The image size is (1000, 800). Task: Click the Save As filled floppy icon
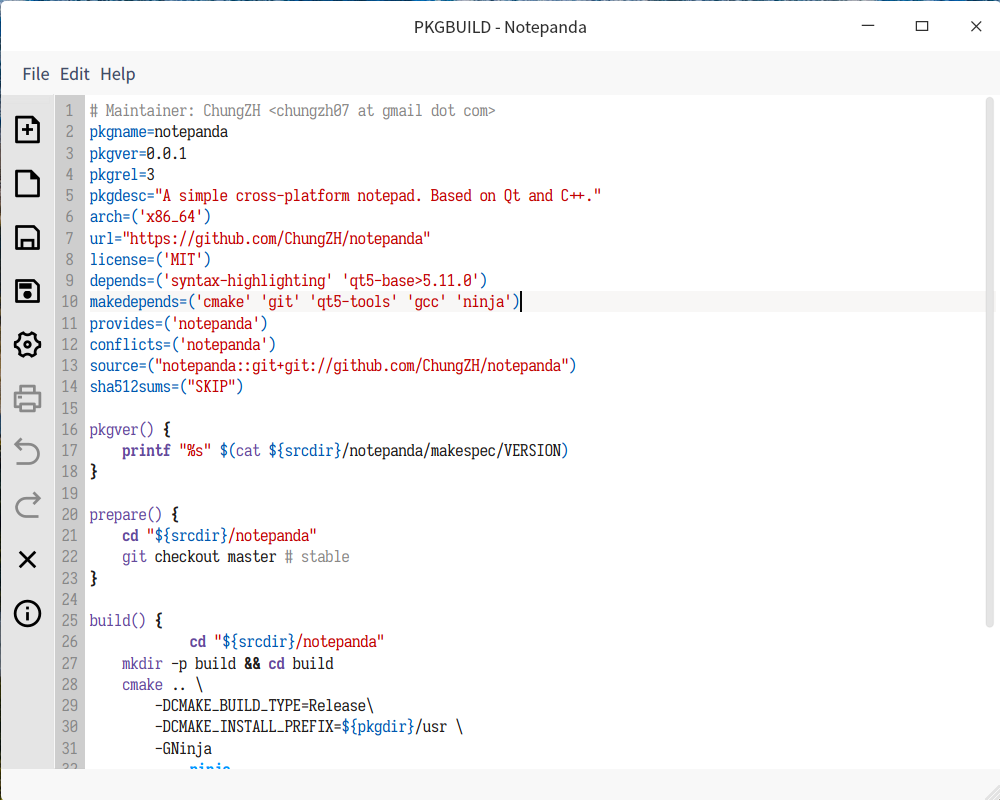[x=27, y=292]
